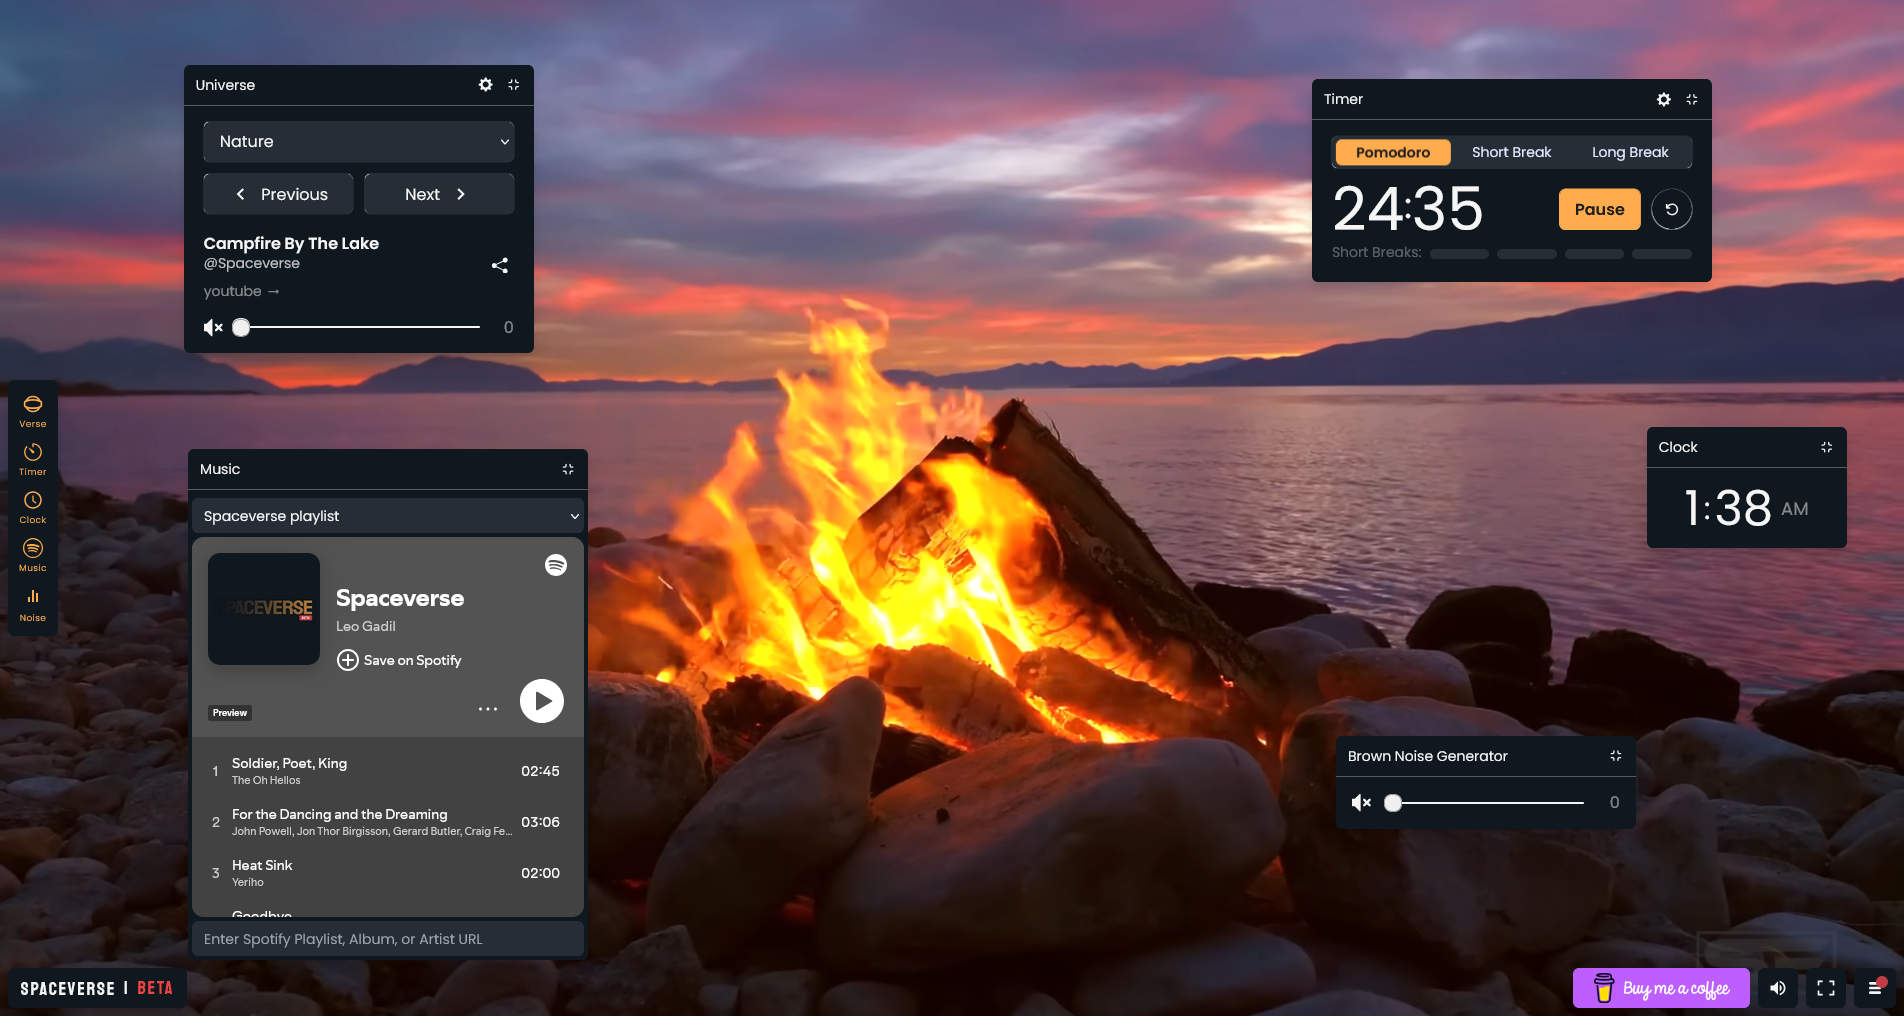Open the hamburger menu with notification dot
This screenshot has height=1016, width=1904.
click(1875, 988)
